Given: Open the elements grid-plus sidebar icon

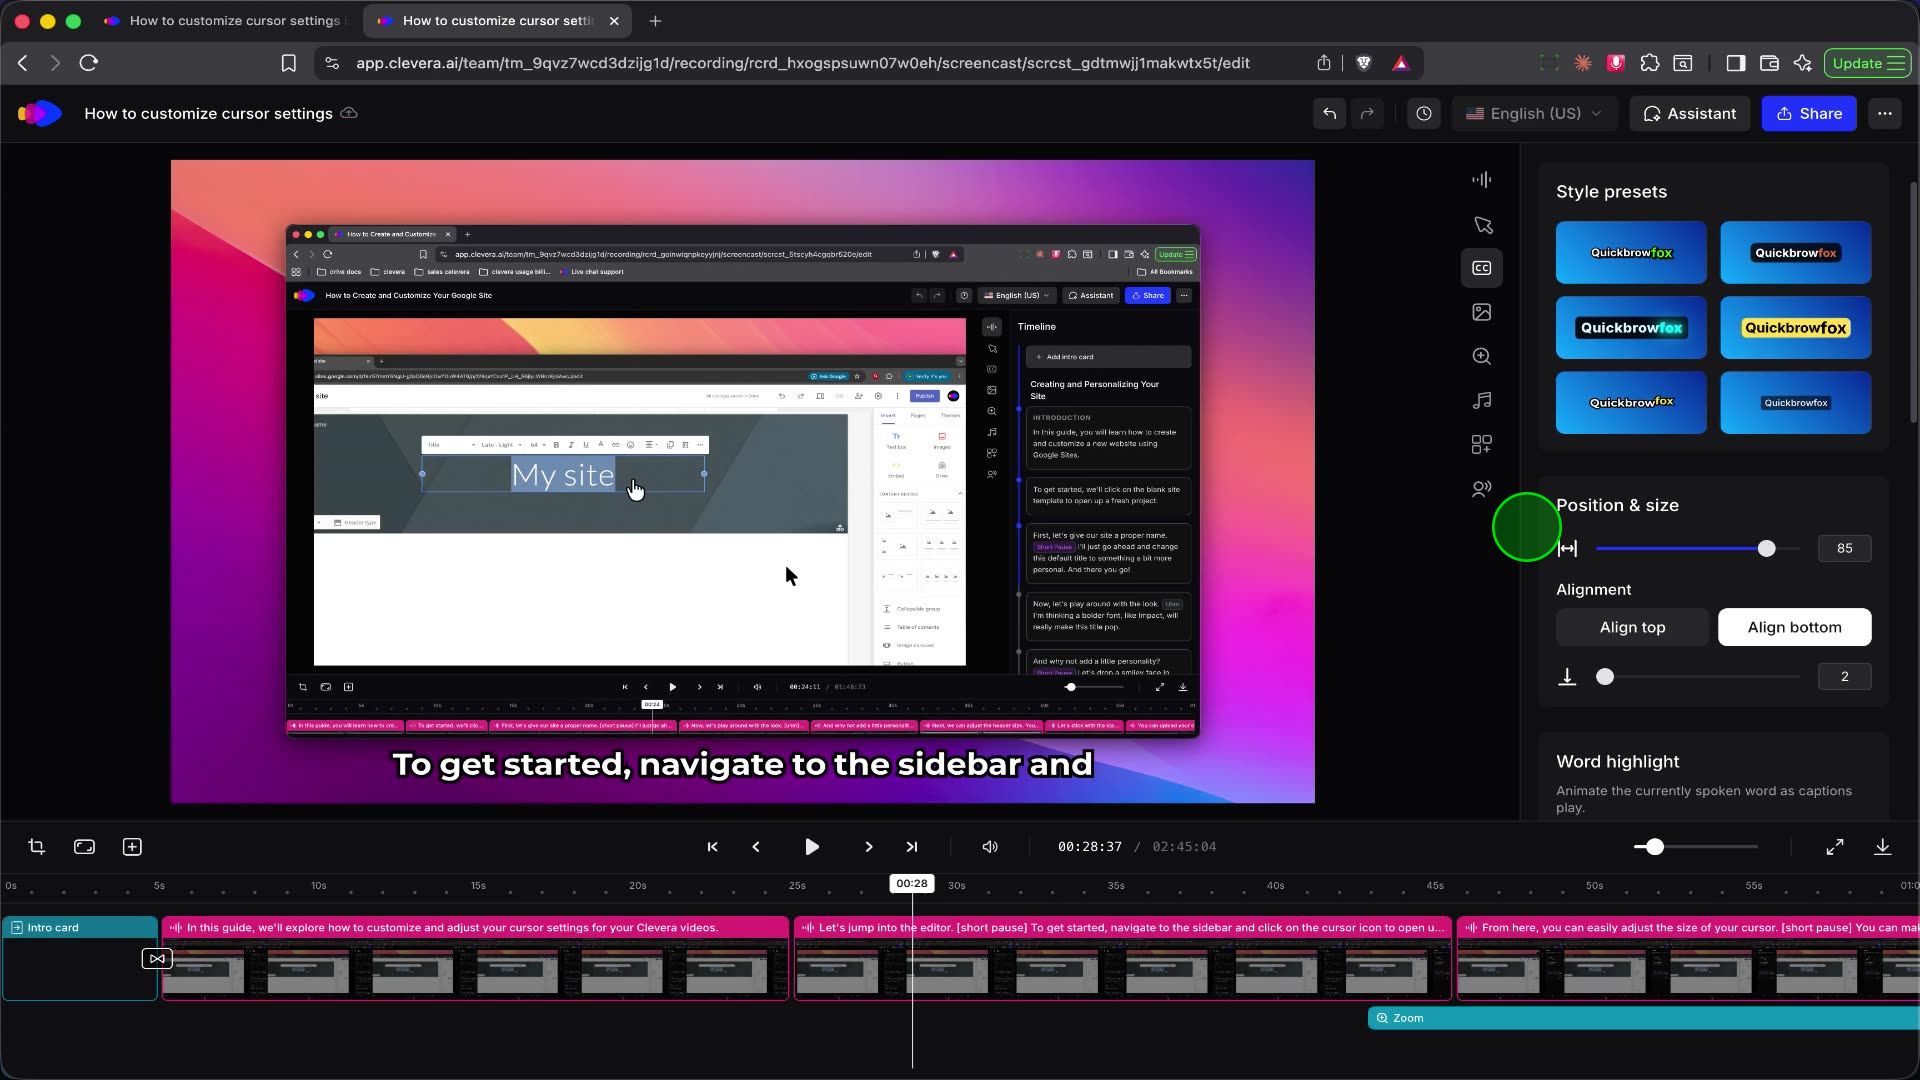Looking at the screenshot, I should [1482, 444].
